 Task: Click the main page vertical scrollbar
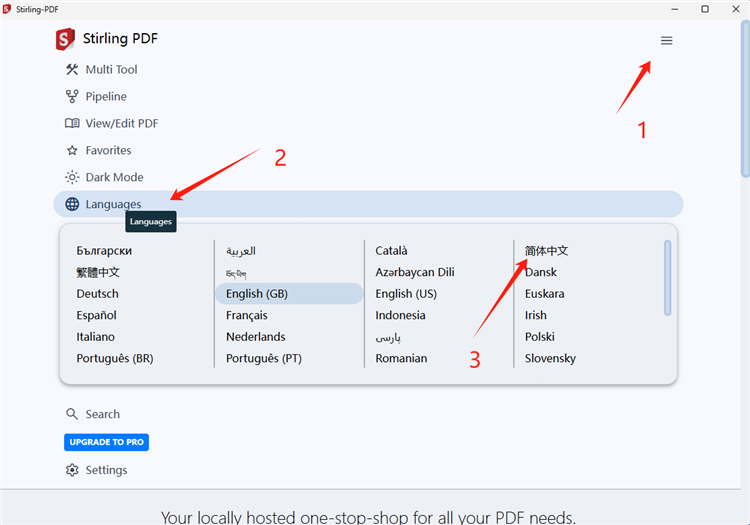coord(745,99)
